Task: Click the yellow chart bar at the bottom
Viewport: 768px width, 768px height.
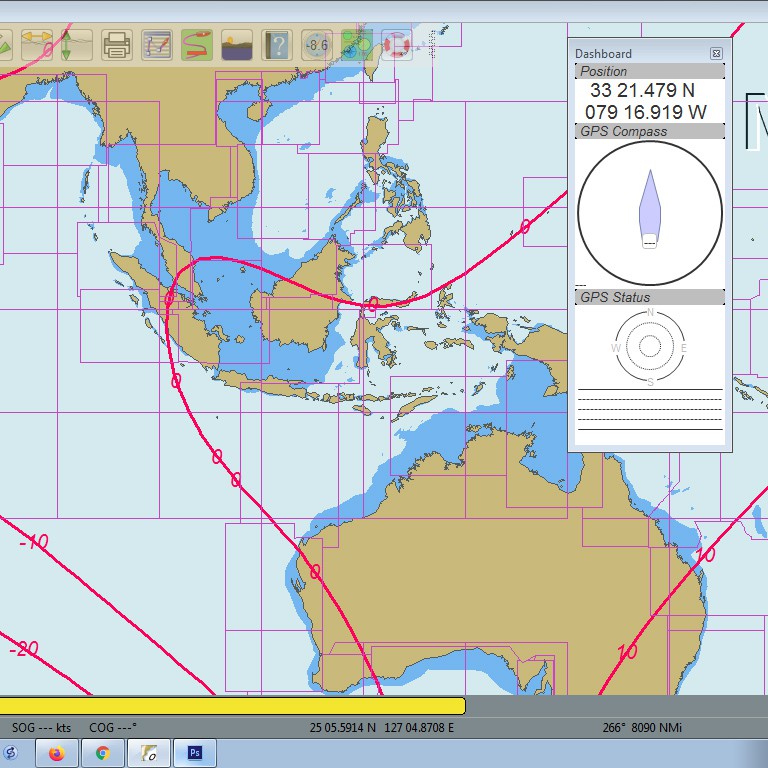Action: tap(232, 706)
